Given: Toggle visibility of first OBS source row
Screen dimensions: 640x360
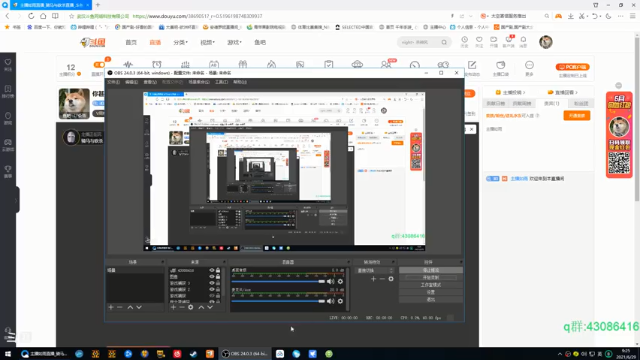Looking at the screenshot, I should 211,270.
